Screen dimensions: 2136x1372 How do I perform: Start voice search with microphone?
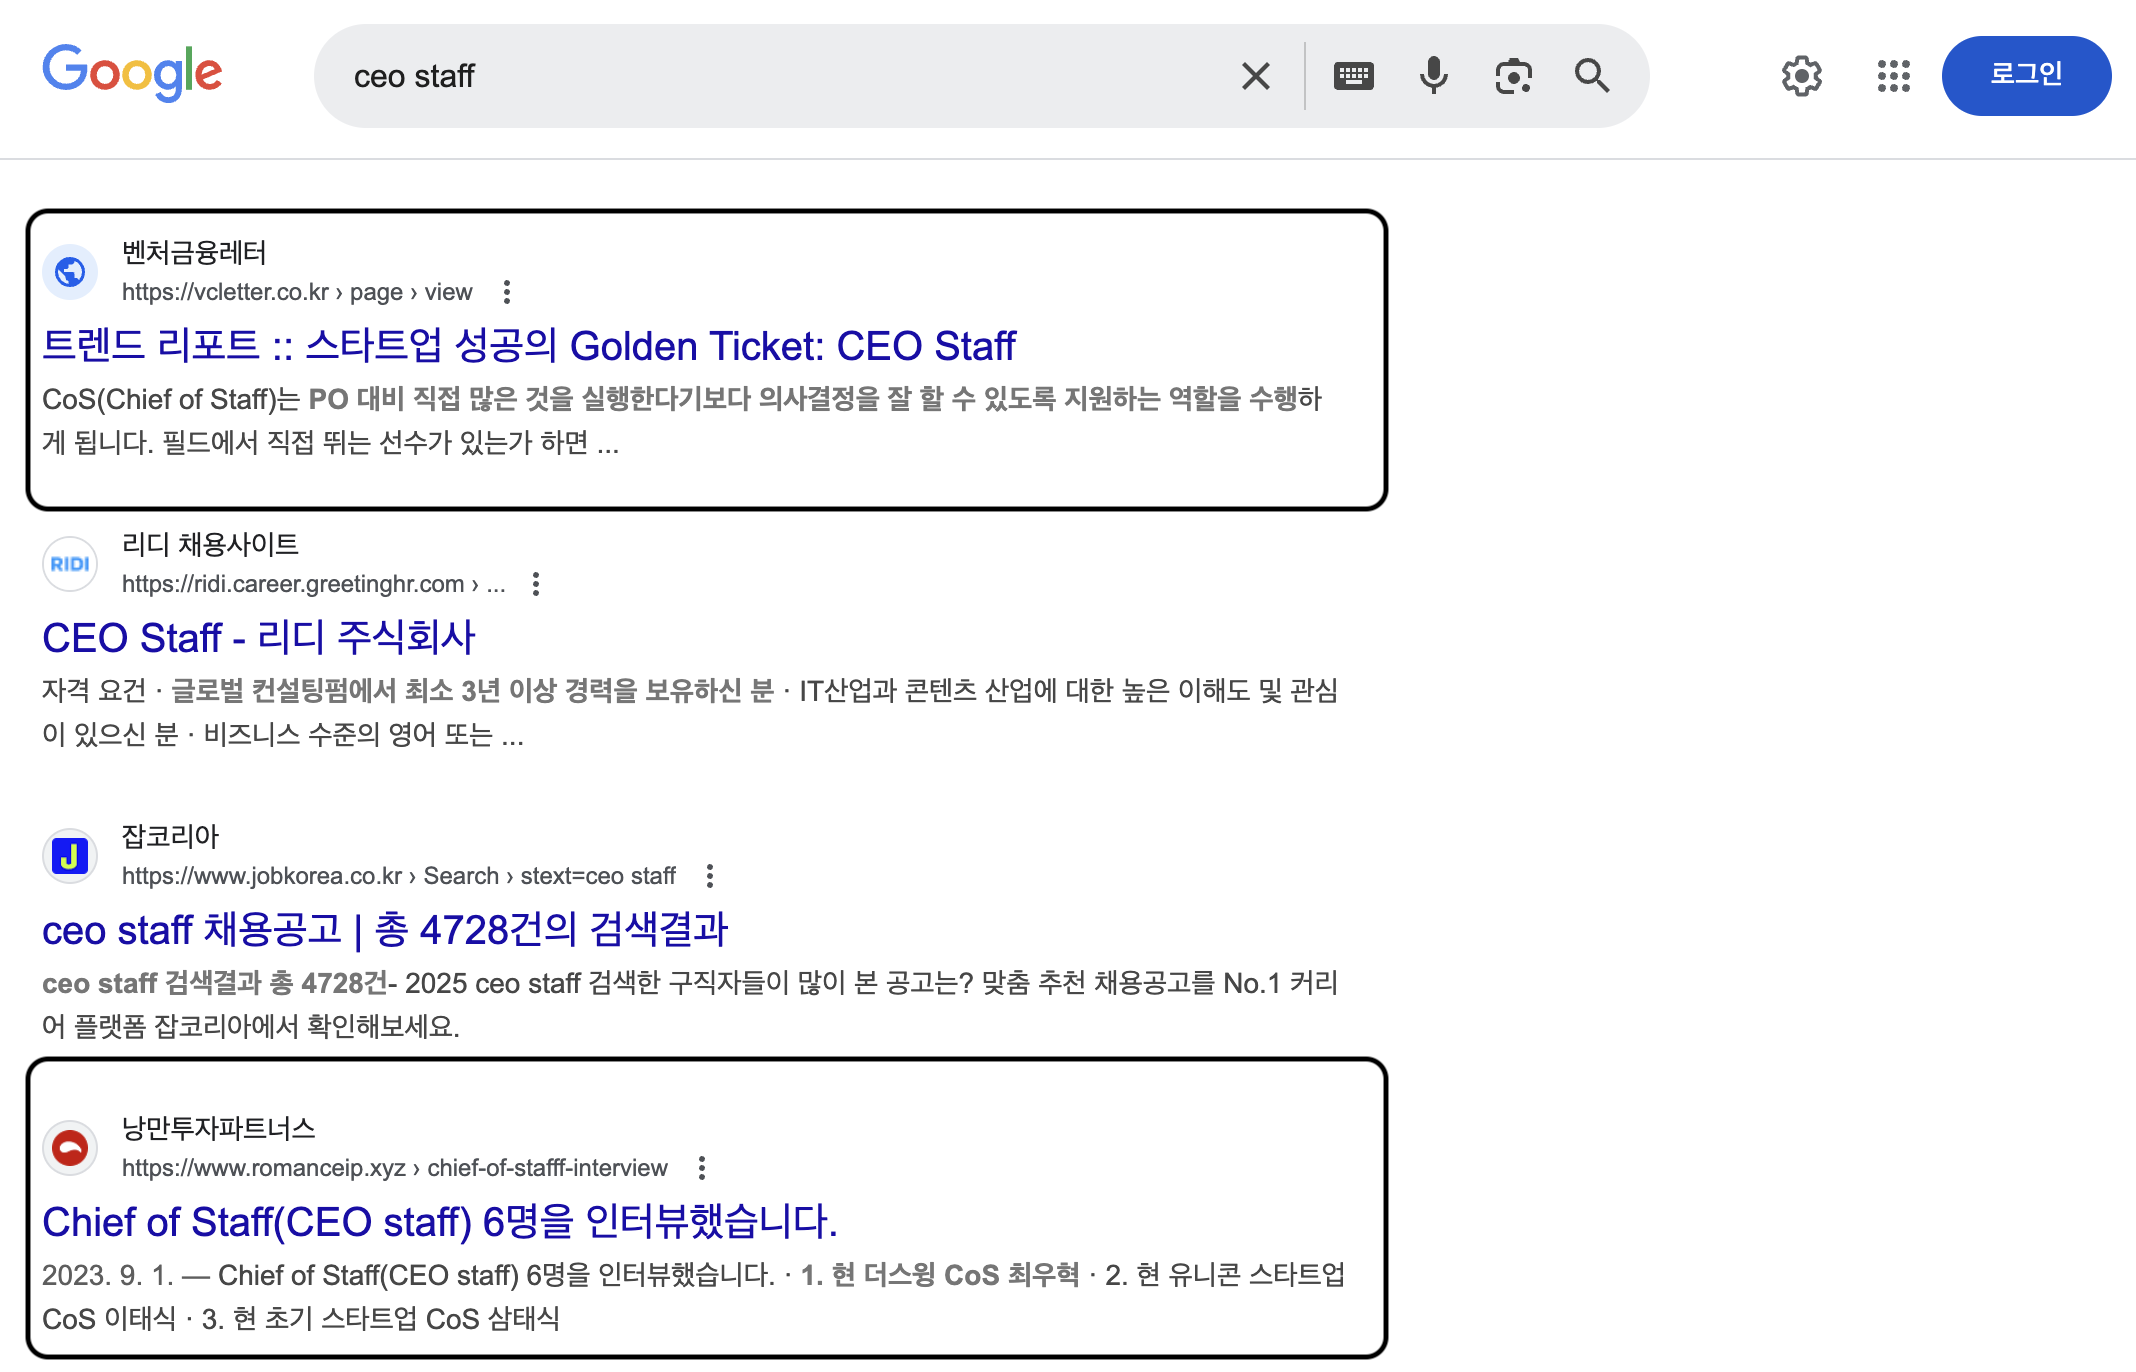[1433, 76]
